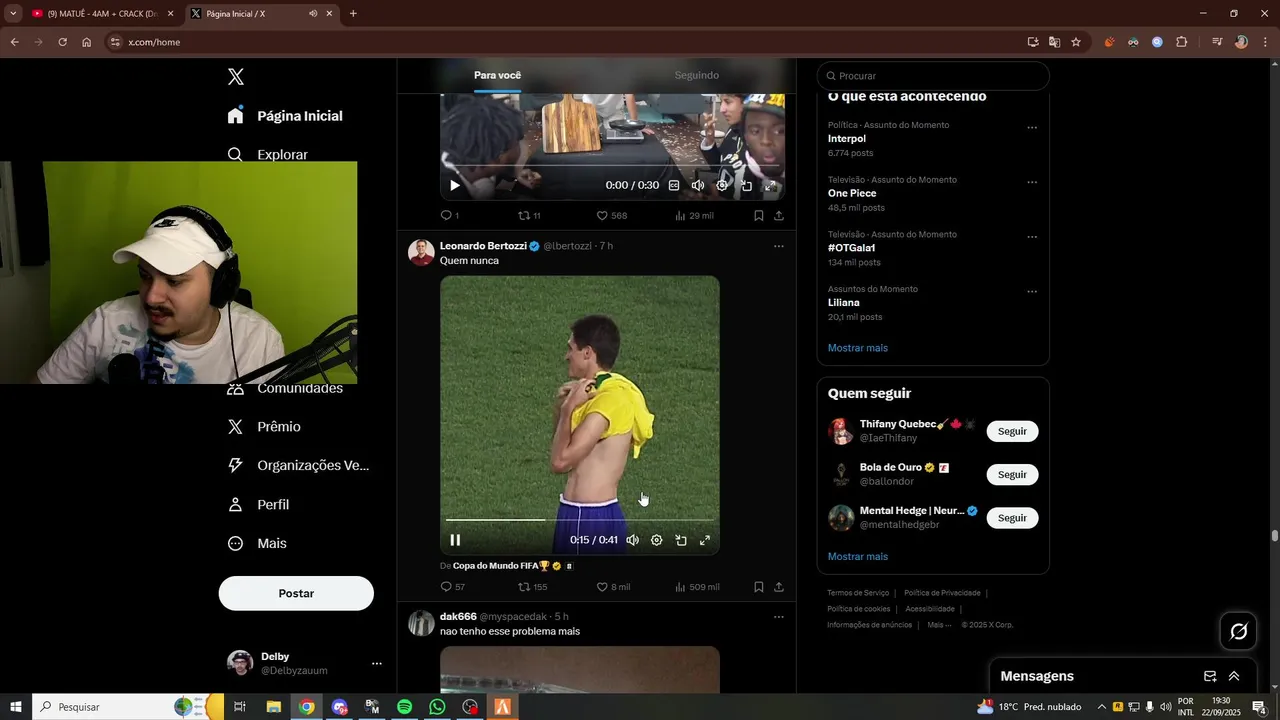Open WhatsApp from the taskbar
1280x720 pixels.
[x=437, y=707]
